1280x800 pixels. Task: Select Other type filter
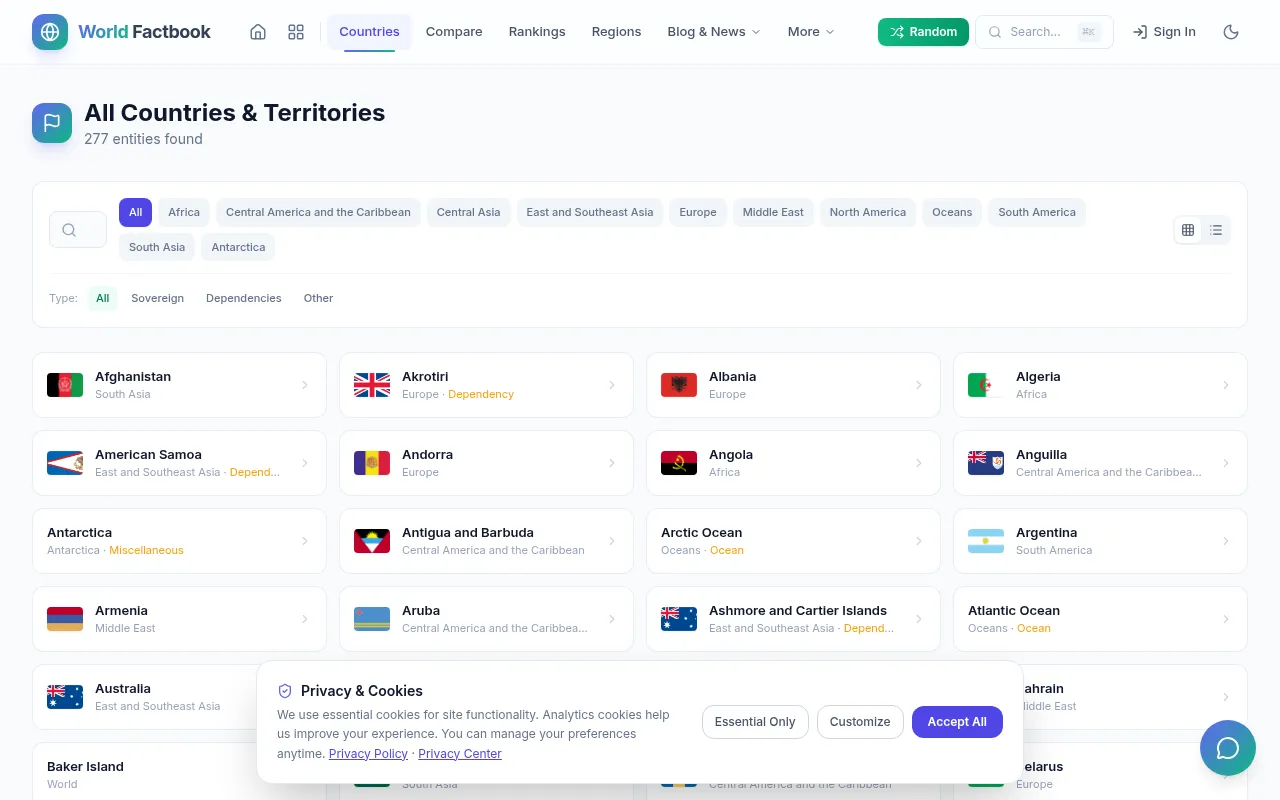point(318,298)
